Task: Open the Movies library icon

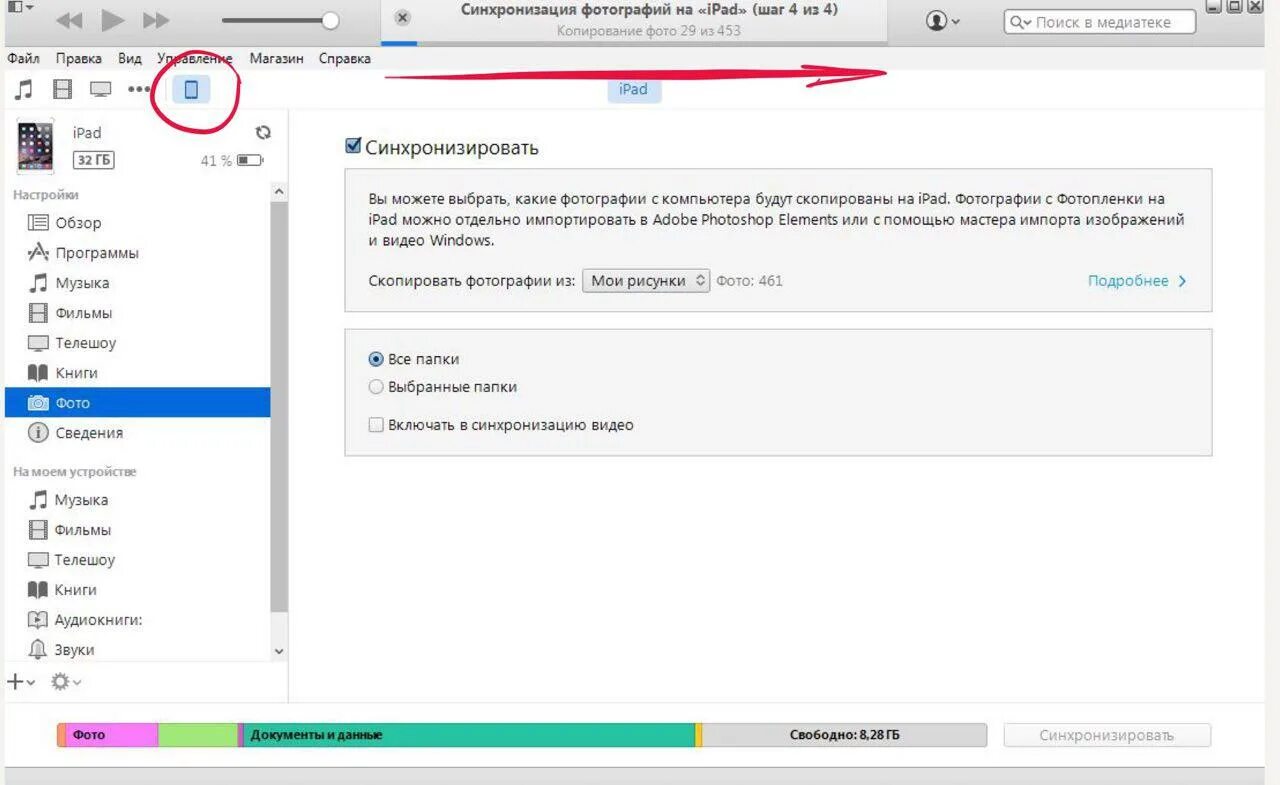Action: pyautogui.click(x=62, y=90)
